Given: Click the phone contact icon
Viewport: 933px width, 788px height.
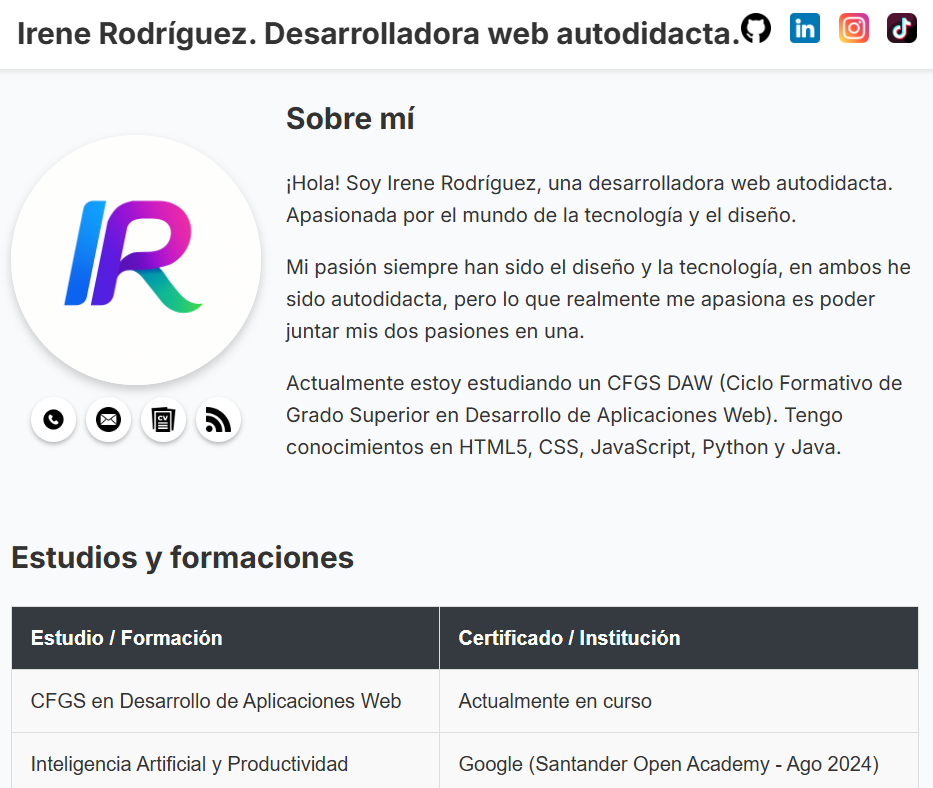Looking at the screenshot, I should pos(53,420).
